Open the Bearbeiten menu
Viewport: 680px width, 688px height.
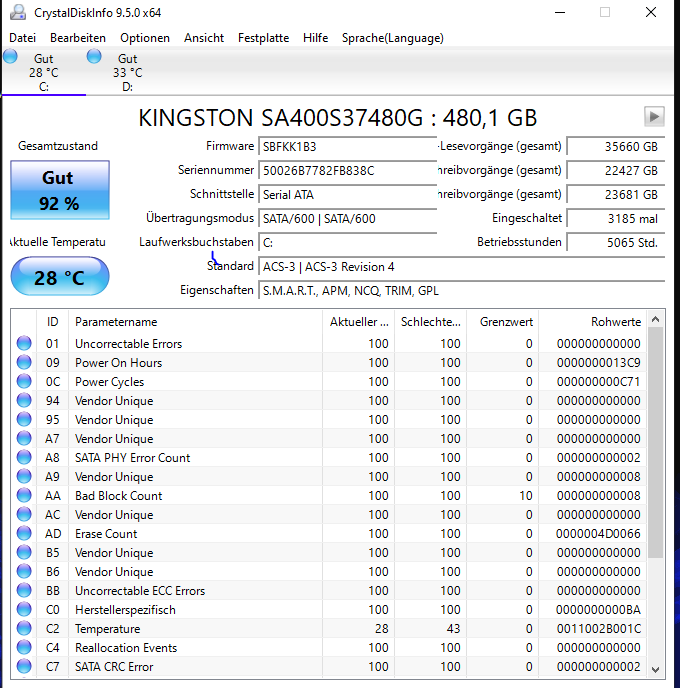click(78, 38)
